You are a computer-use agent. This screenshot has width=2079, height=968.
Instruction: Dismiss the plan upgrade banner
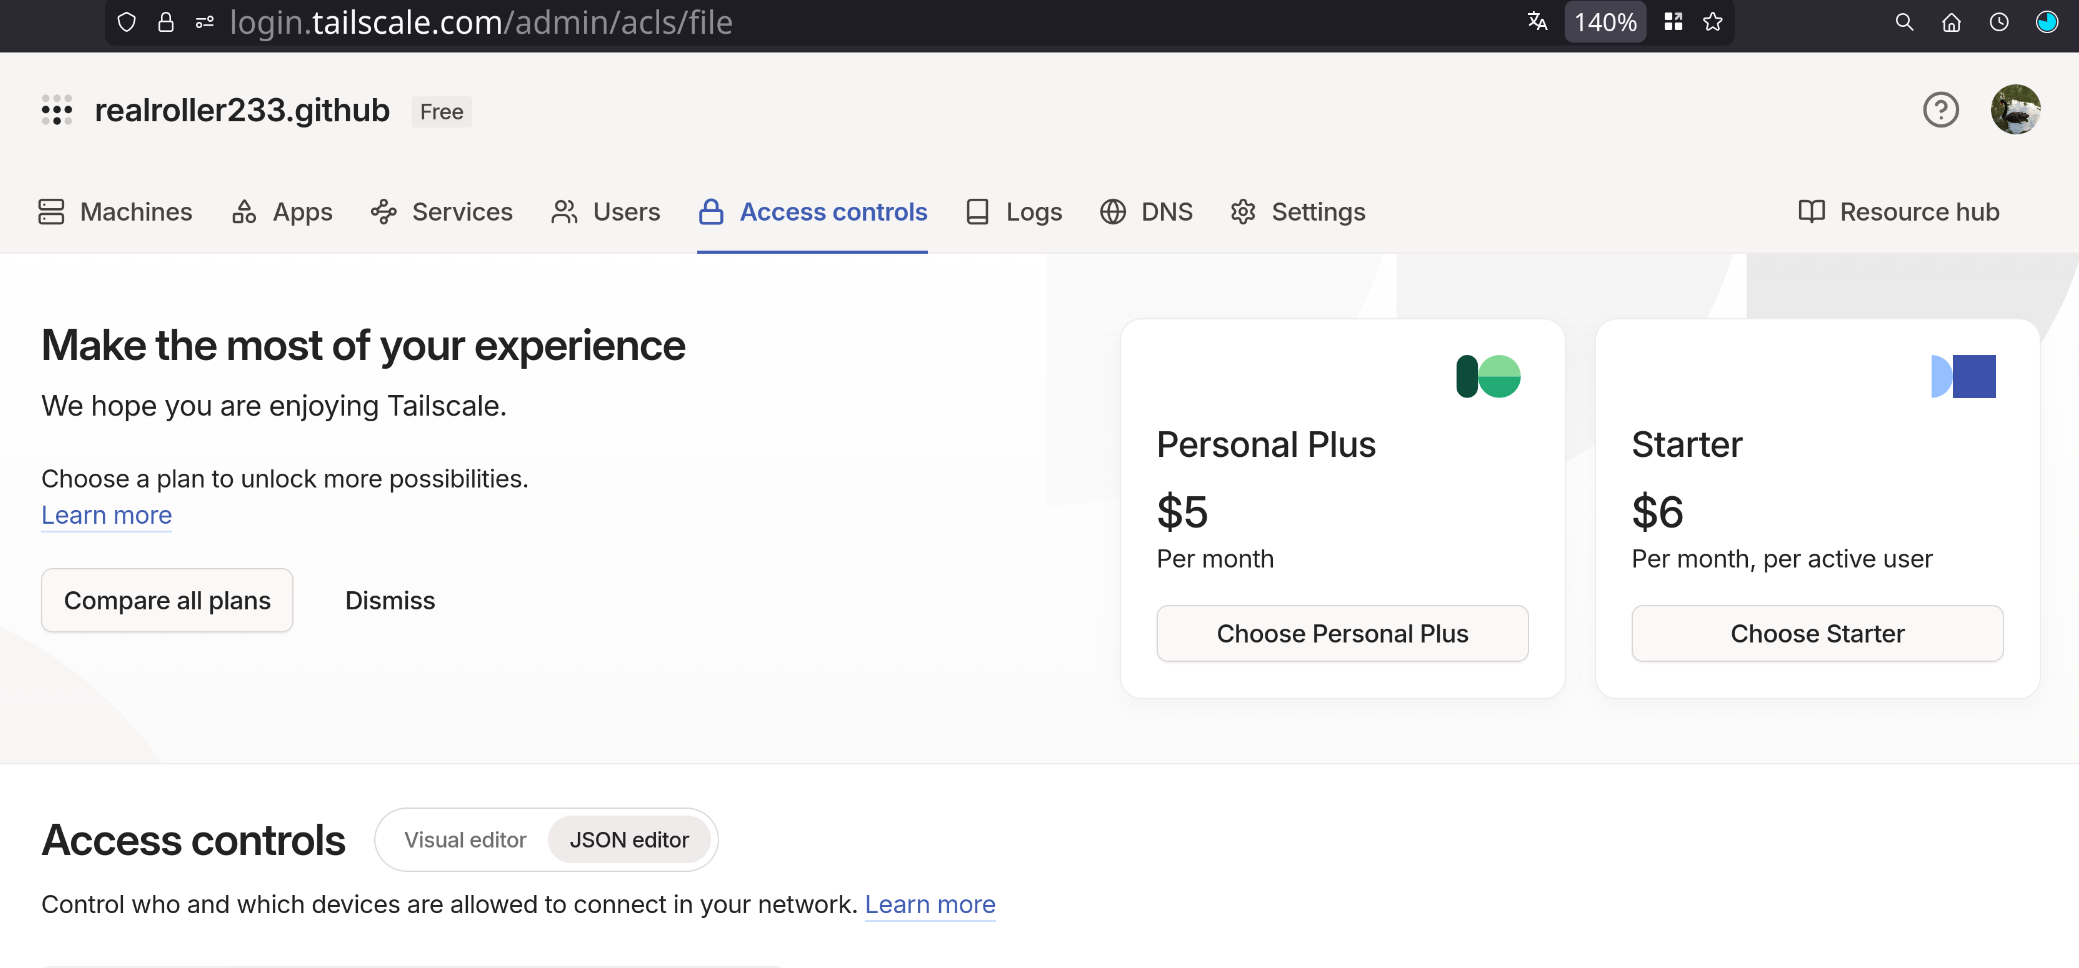point(390,601)
